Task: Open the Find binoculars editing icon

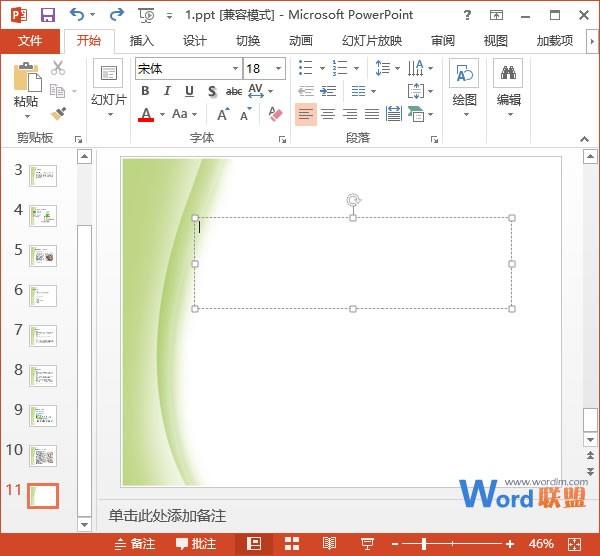Action: [x=508, y=73]
